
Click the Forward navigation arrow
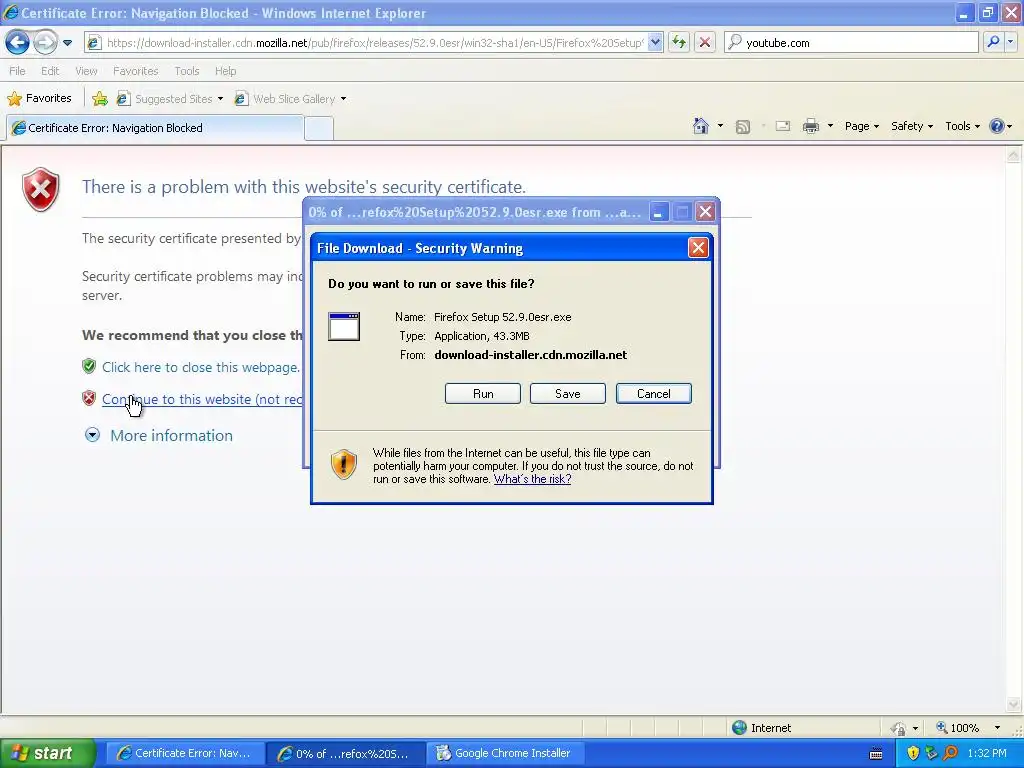click(45, 43)
